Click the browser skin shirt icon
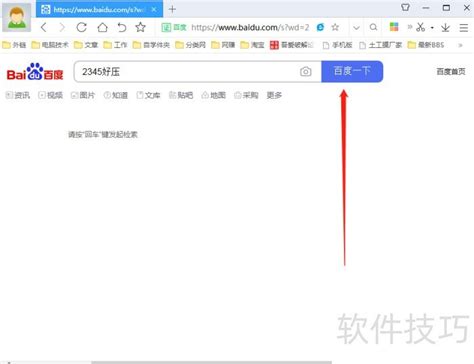The width and height of the screenshot is (474, 364). [405, 7]
